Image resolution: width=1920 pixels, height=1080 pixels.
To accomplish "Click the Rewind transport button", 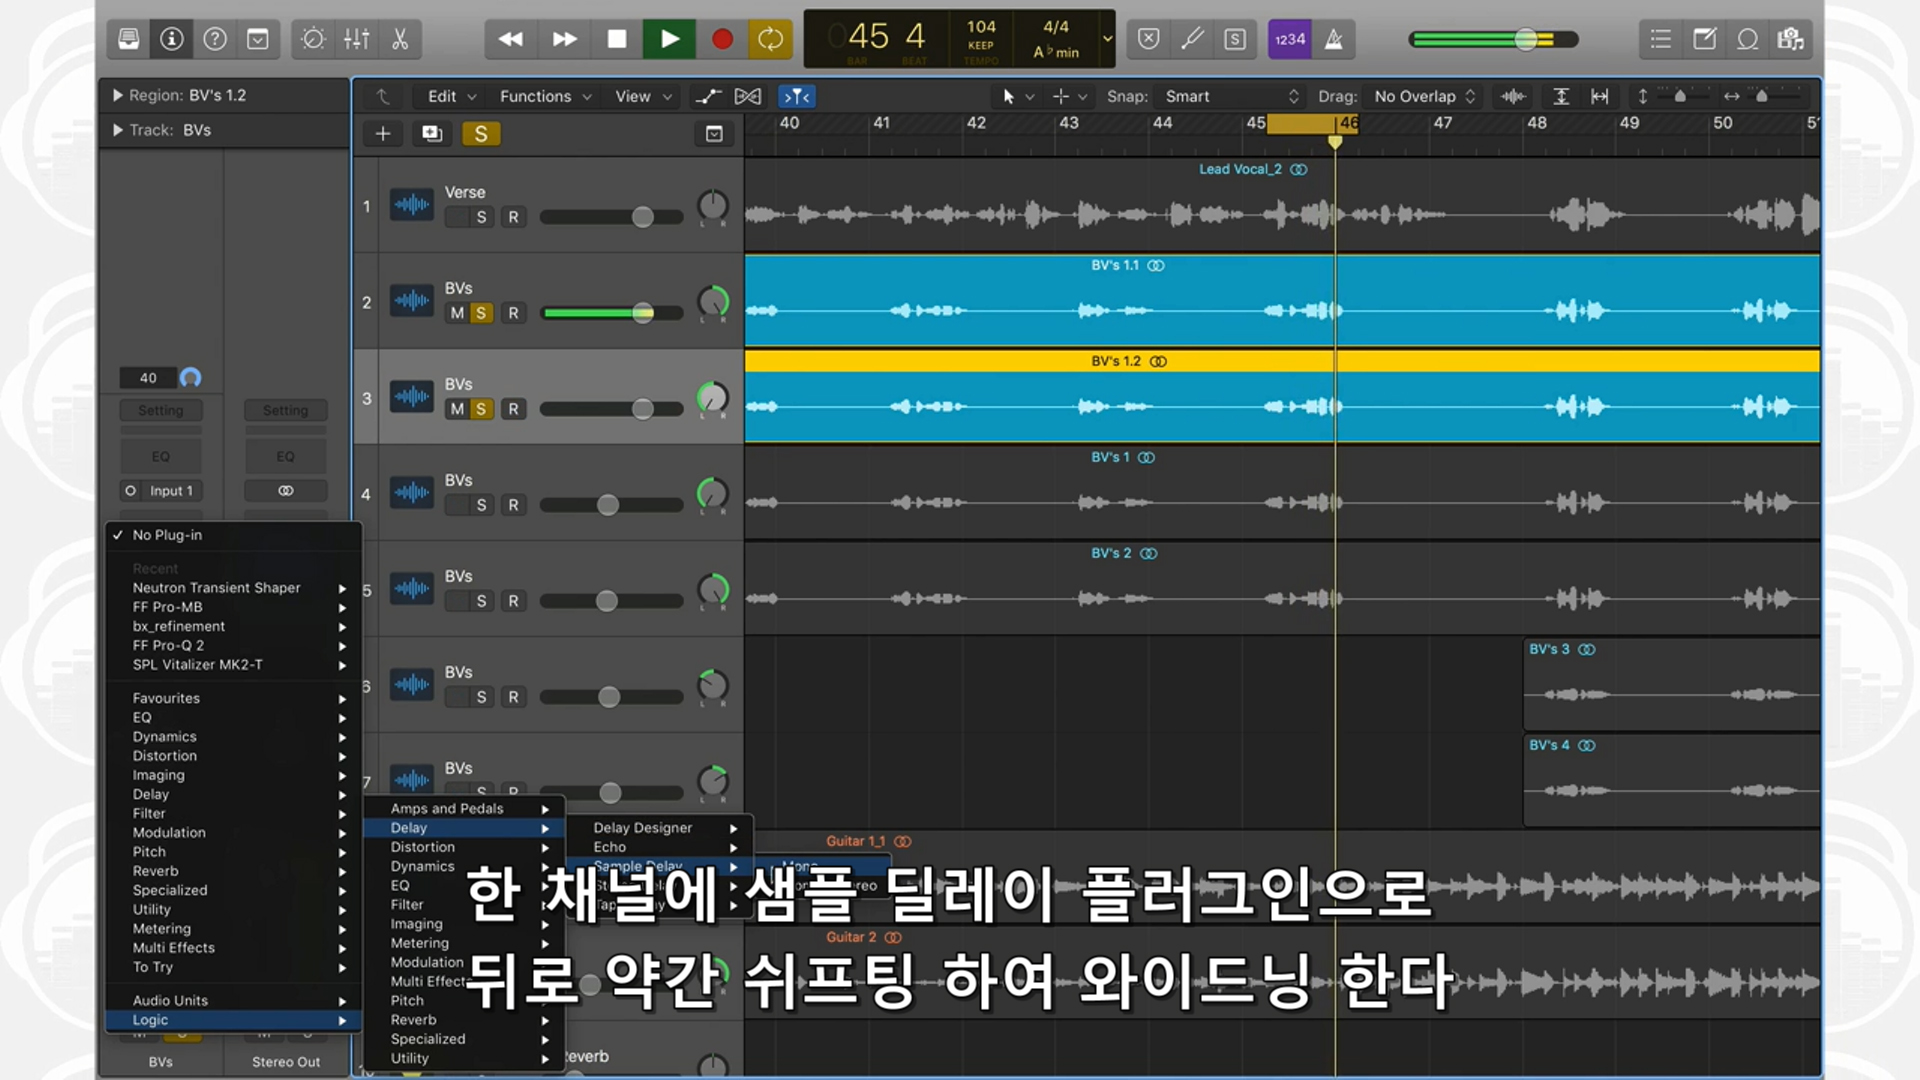I will (x=511, y=39).
